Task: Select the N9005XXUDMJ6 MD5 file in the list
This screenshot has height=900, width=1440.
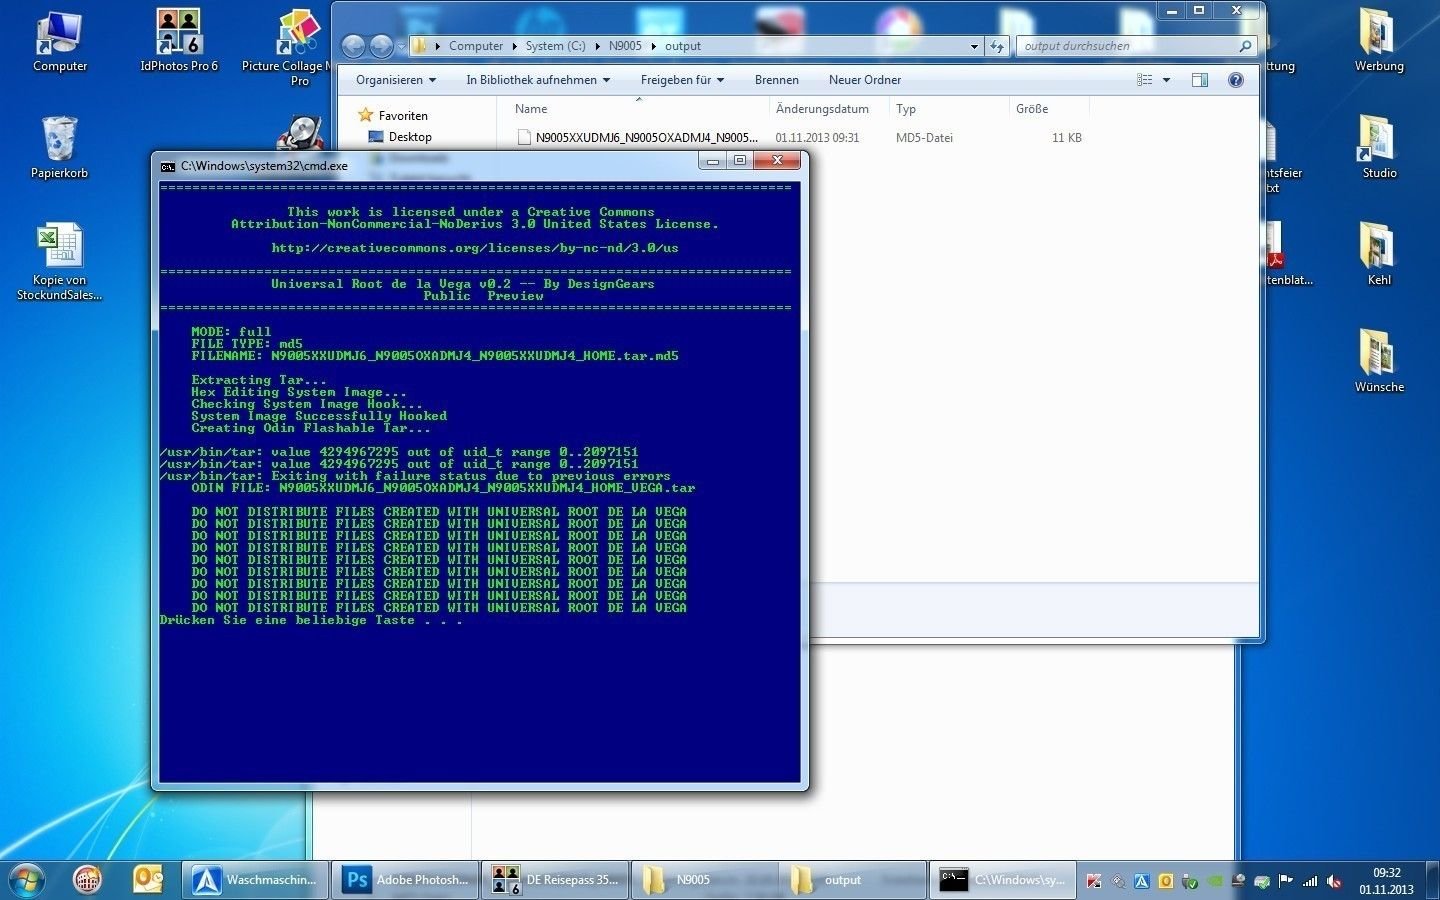Action: click(799, 138)
